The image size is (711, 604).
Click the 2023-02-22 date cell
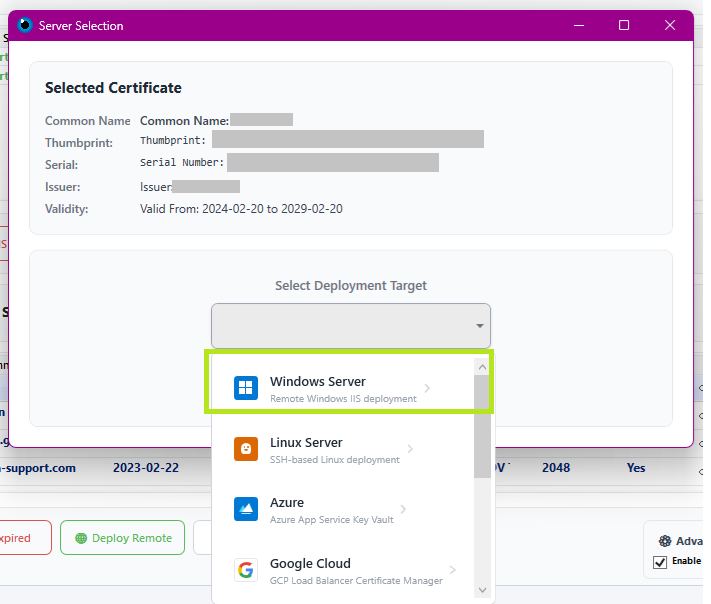coord(146,468)
